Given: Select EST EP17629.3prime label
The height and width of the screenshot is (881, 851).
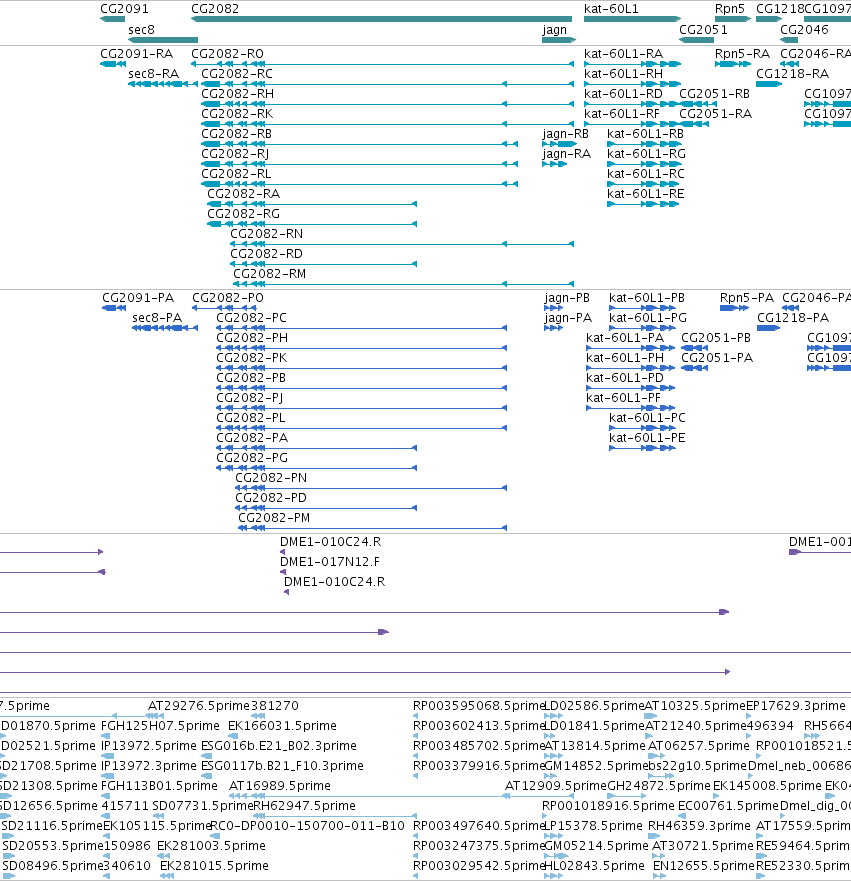Looking at the screenshot, I should click(x=796, y=706).
